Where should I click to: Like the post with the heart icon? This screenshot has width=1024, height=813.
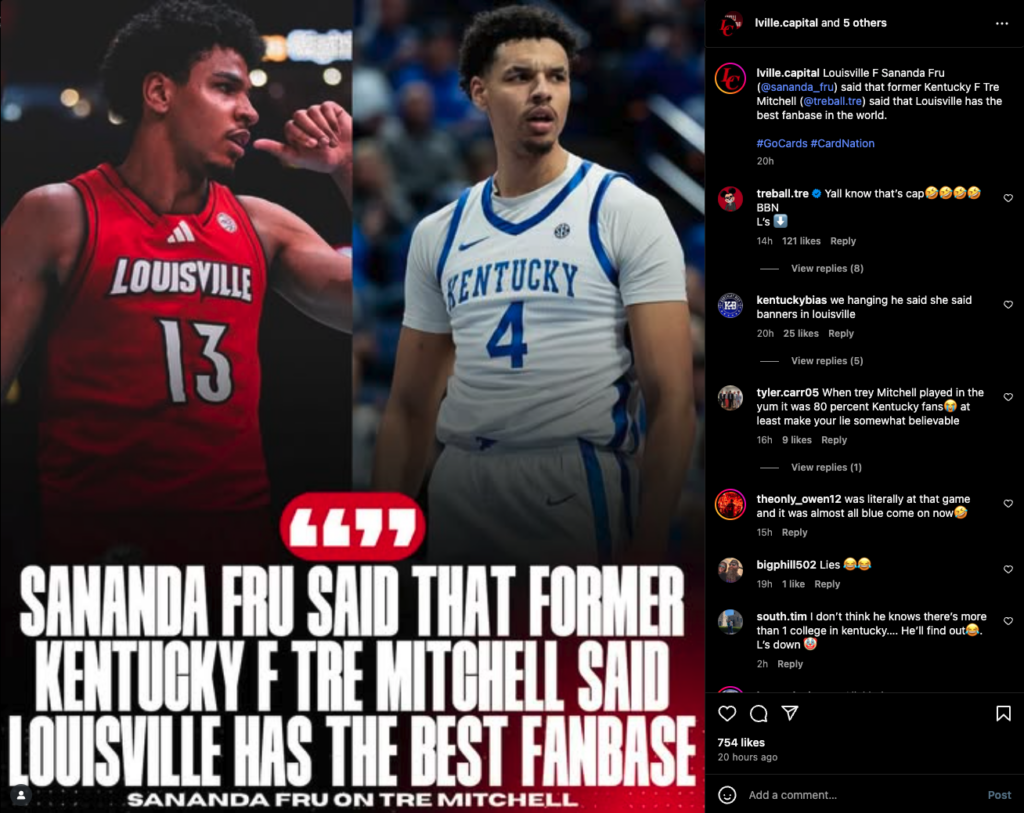tap(727, 713)
